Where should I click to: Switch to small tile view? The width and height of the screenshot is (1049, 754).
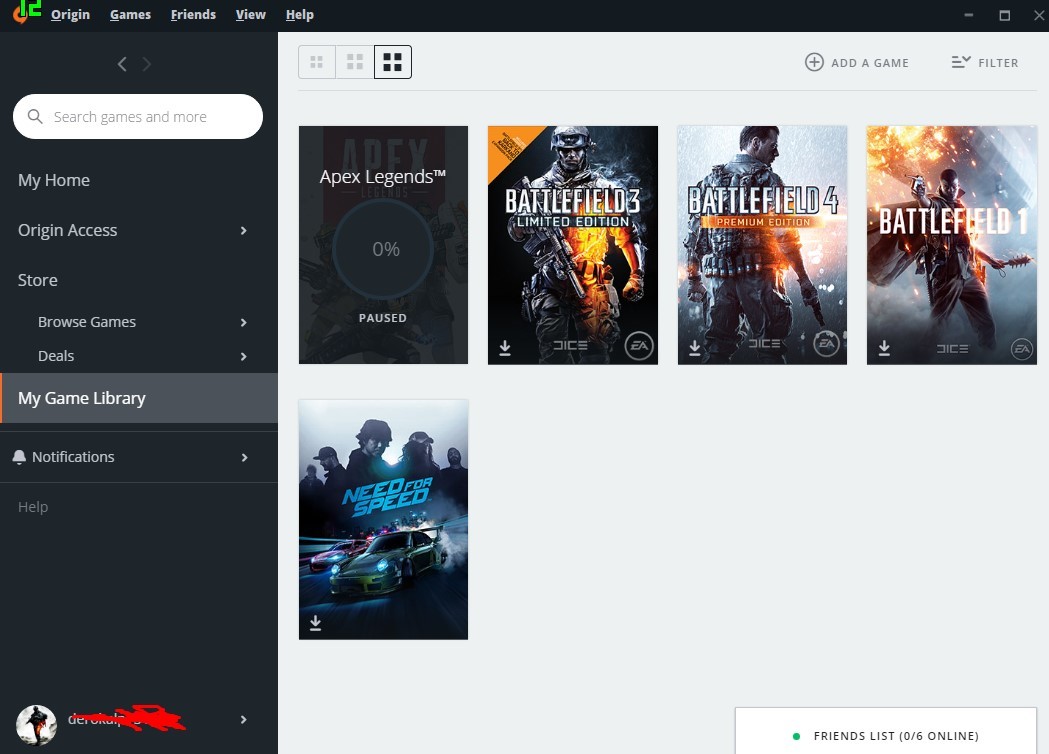pos(316,62)
